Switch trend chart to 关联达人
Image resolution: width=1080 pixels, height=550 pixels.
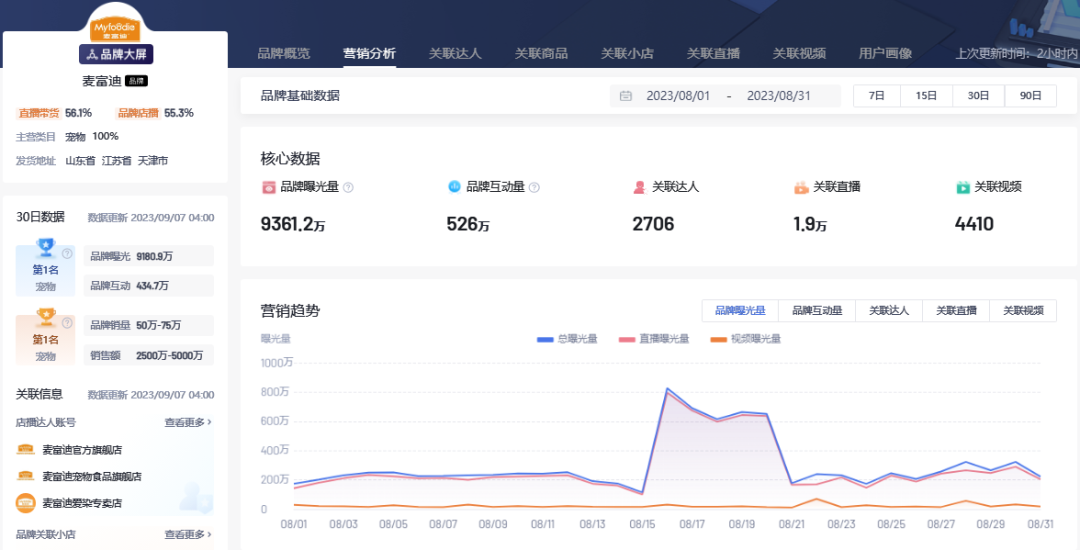[x=889, y=310]
